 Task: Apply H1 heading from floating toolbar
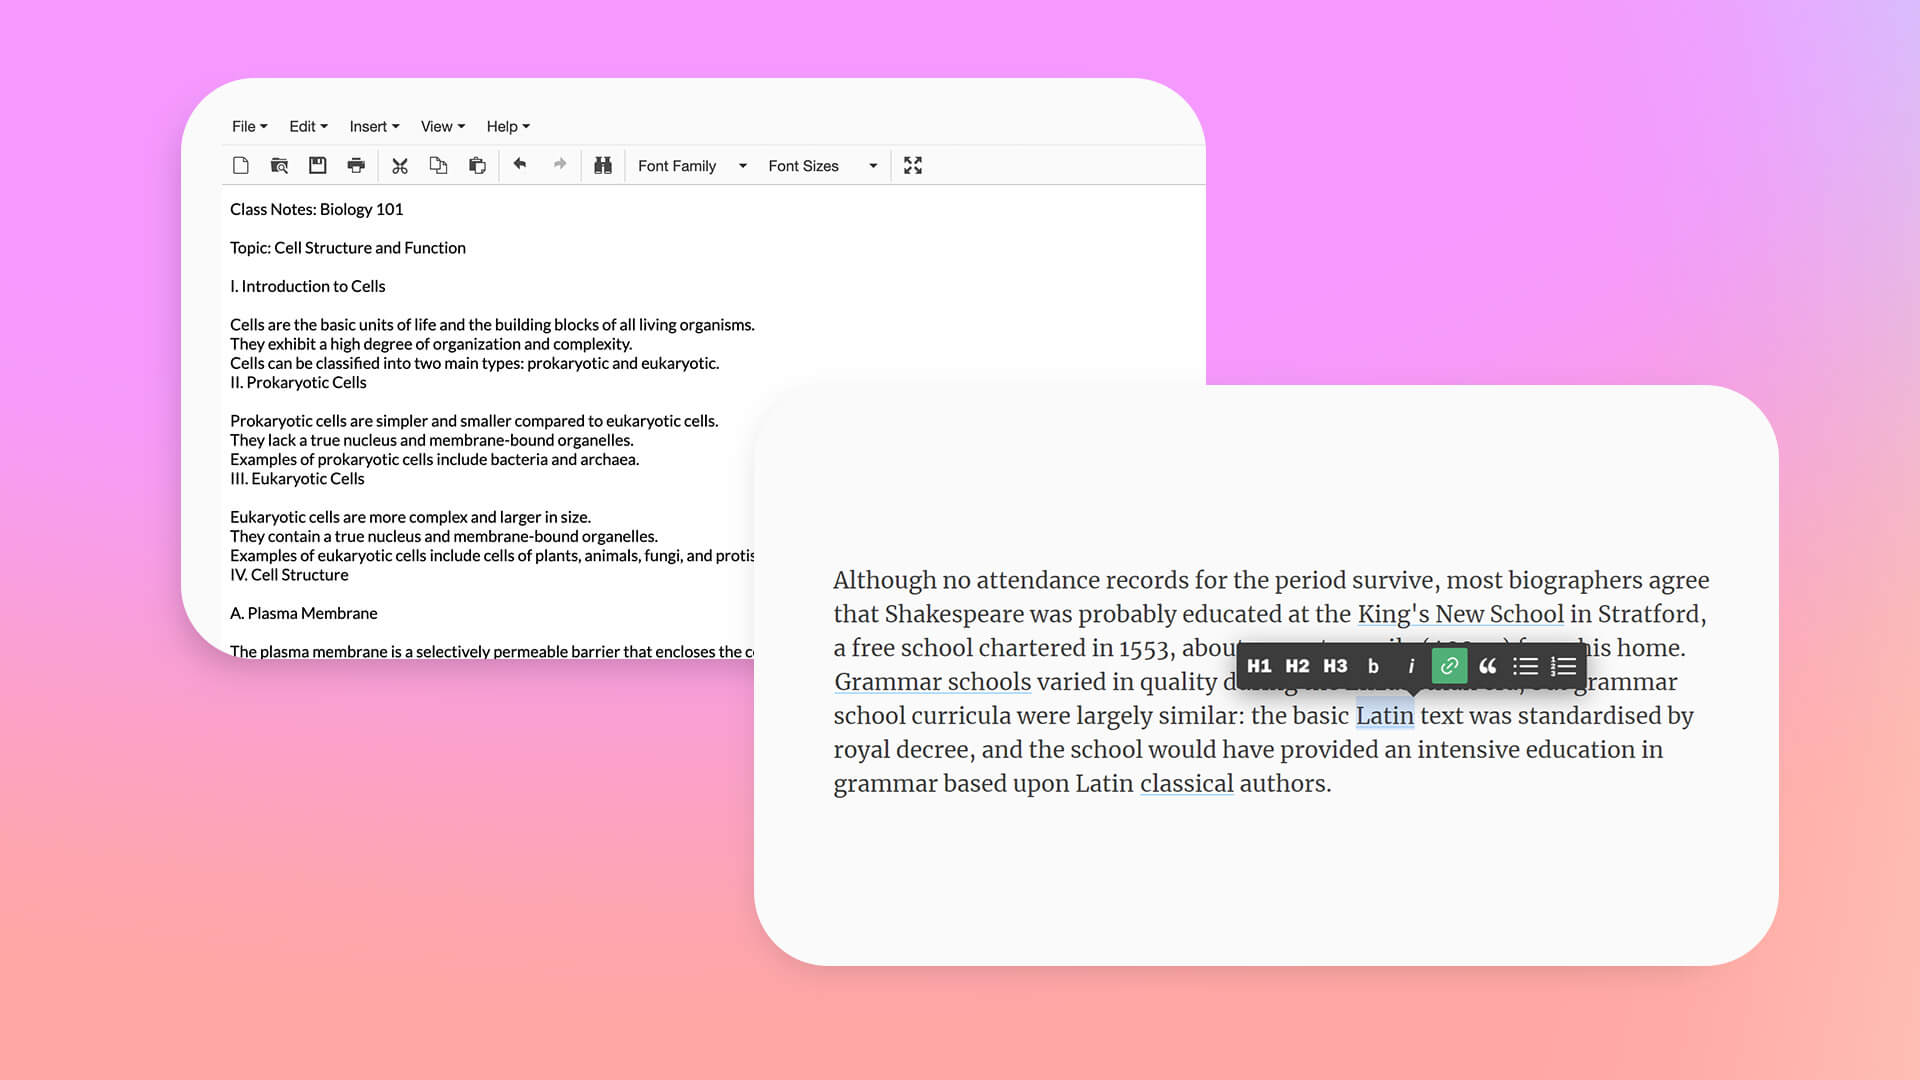pos(1258,666)
